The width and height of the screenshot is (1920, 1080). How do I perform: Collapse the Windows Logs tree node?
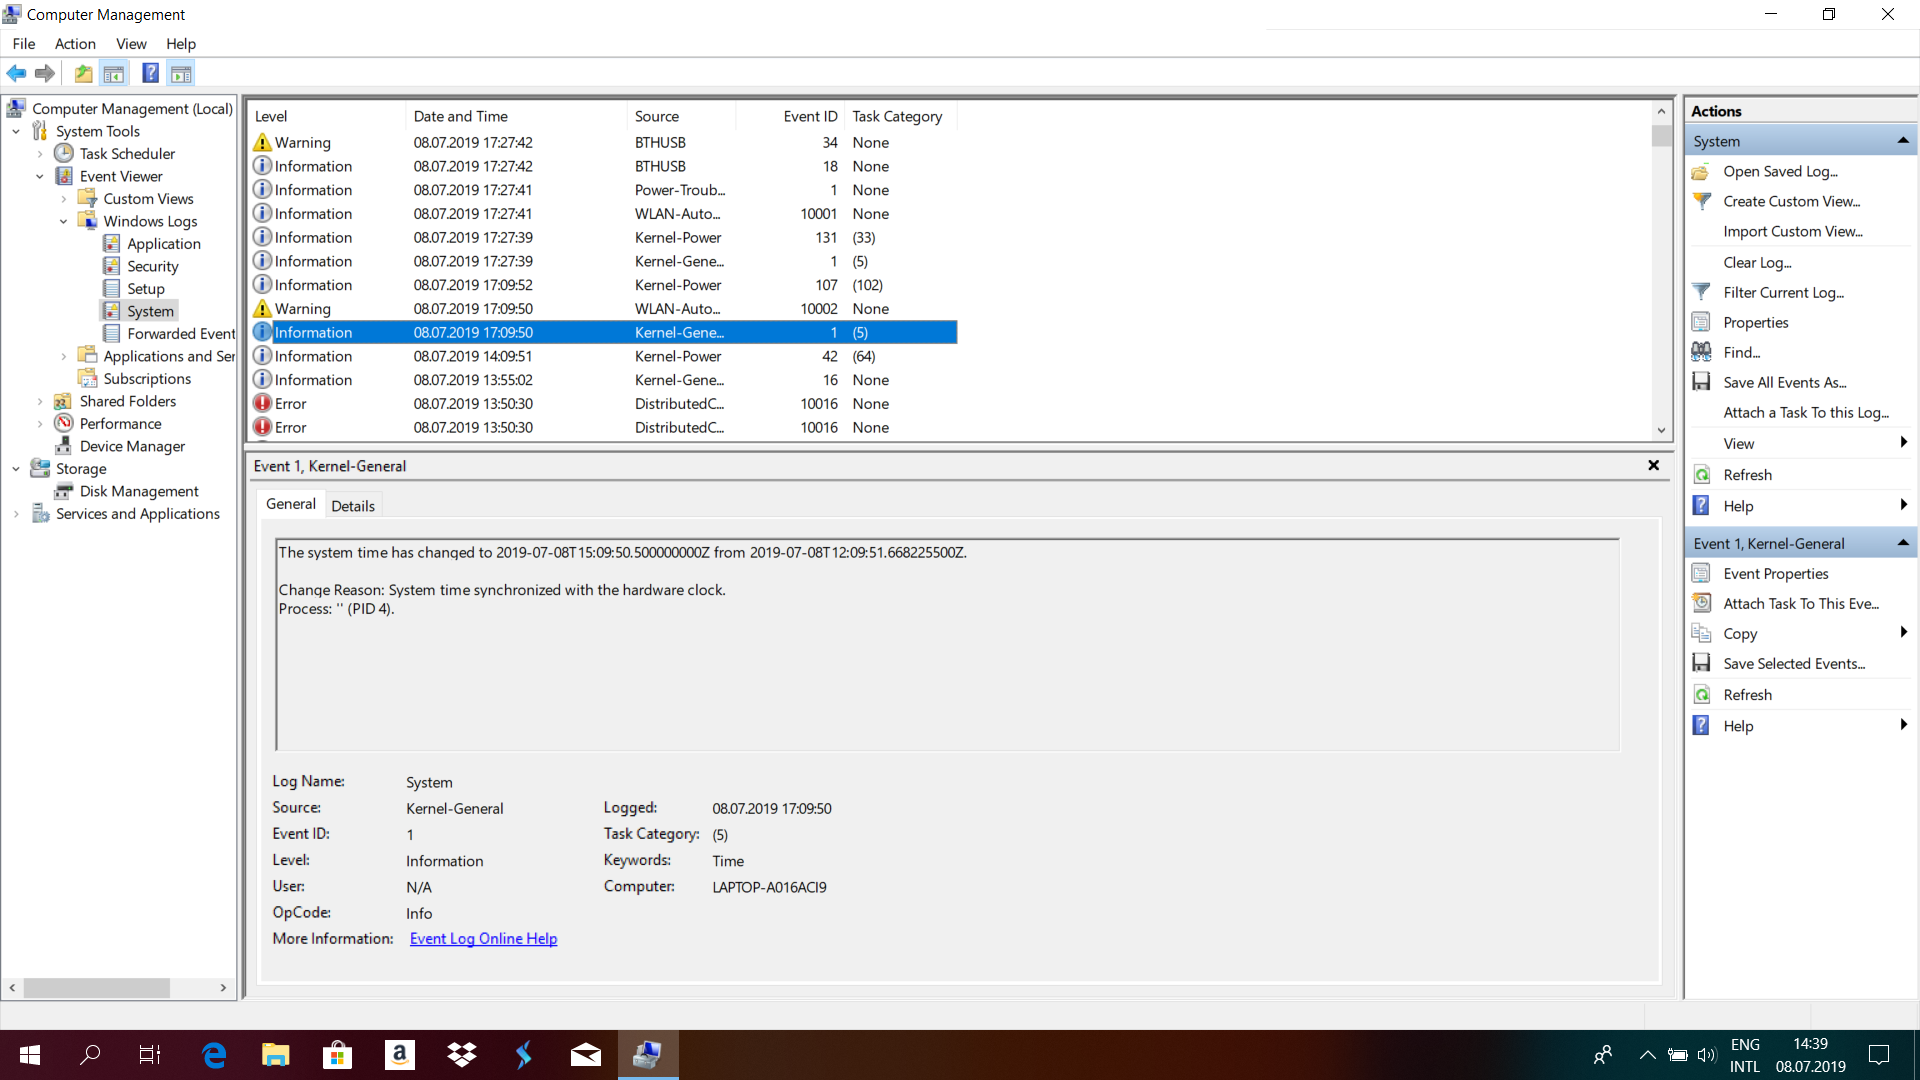[63, 221]
